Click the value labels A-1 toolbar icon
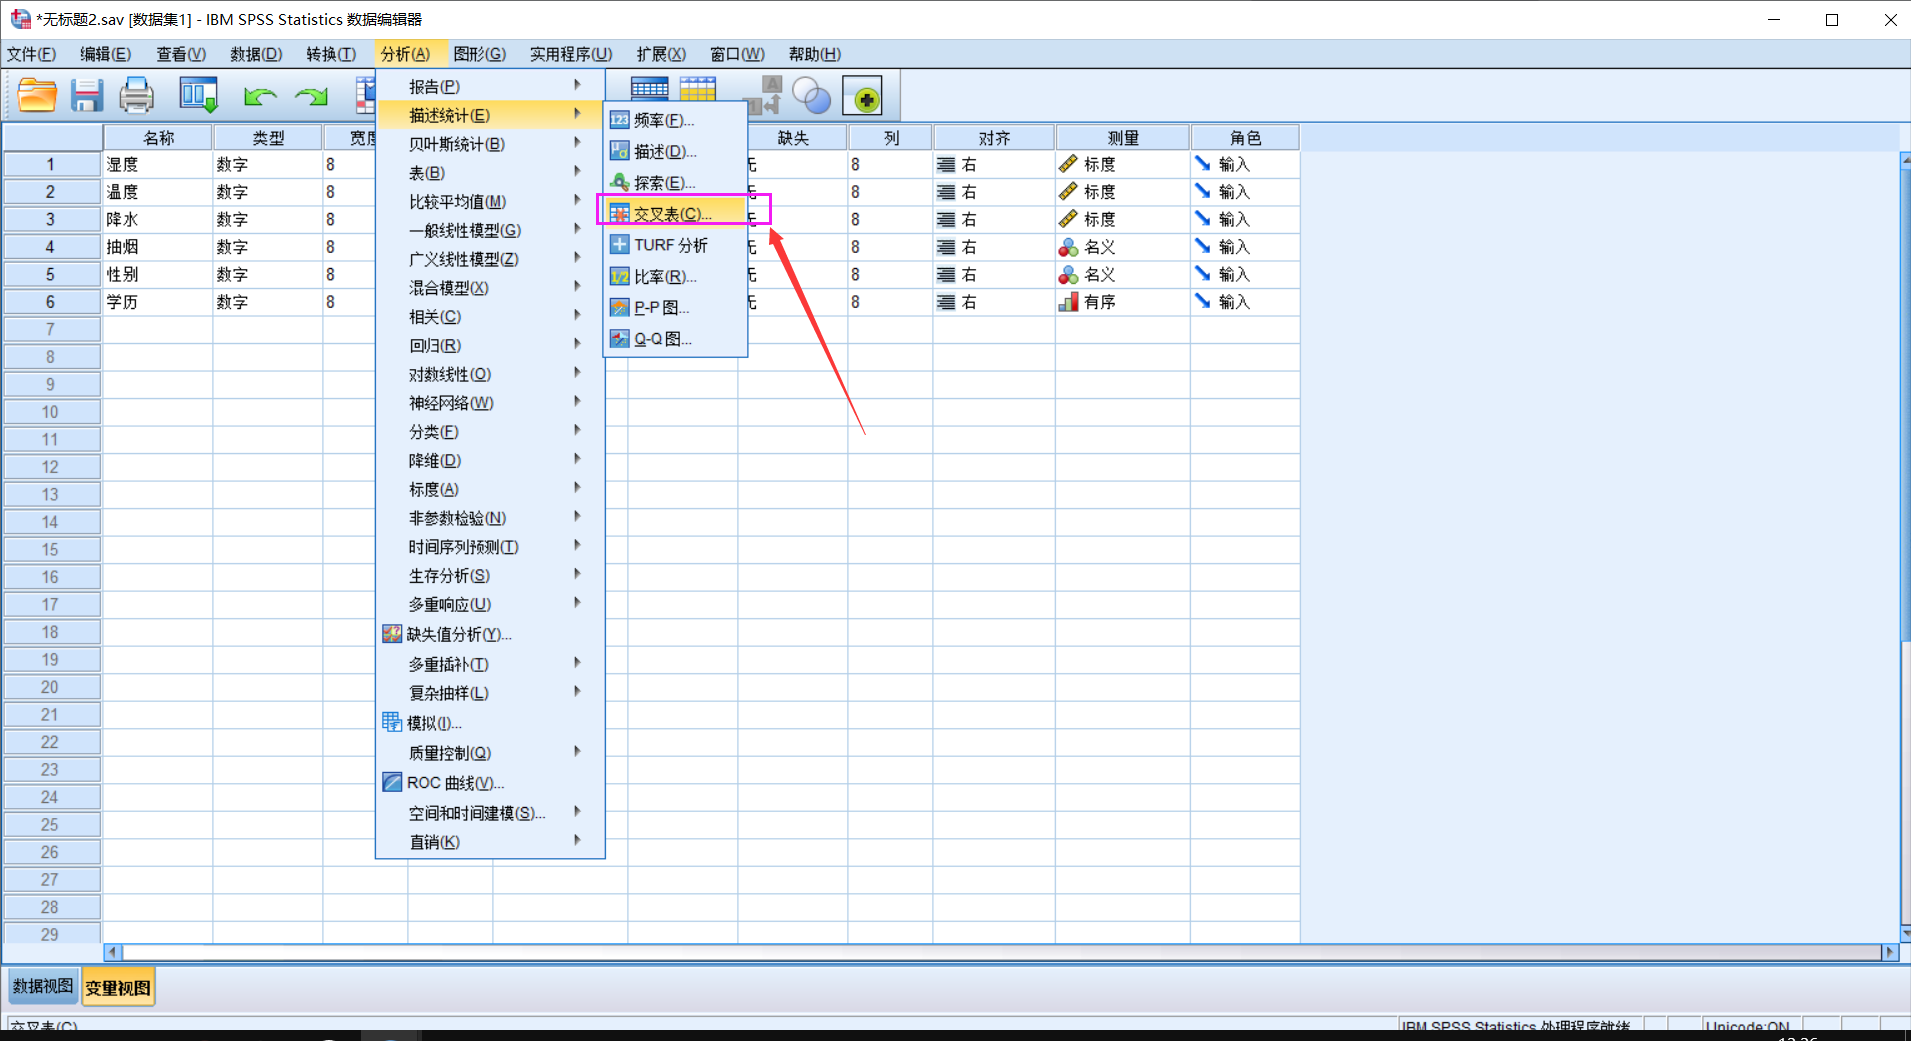The image size is (1911, 1041). pyautogui.click(x=764, y=95)
